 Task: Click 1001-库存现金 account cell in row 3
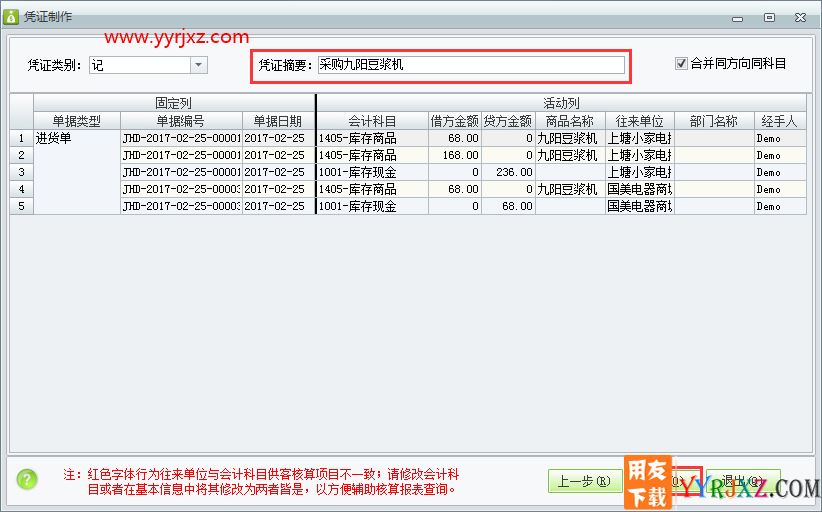pos(372,172)
